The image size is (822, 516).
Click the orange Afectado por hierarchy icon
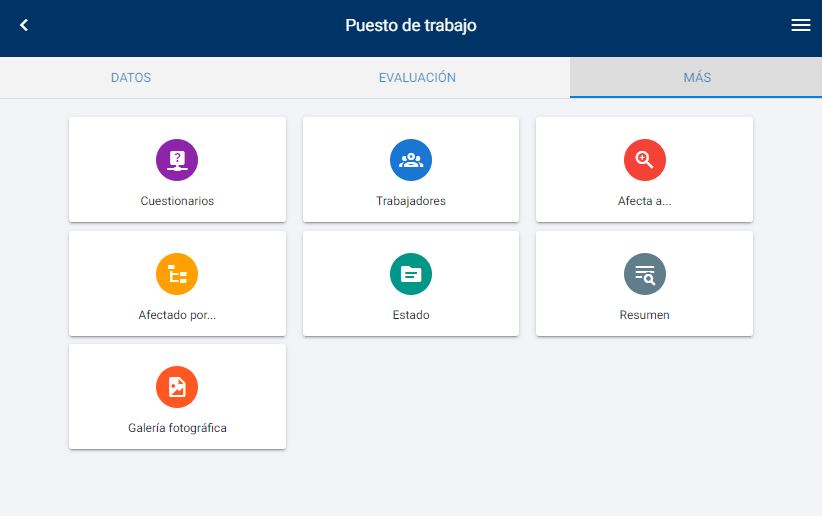coord(177,273)
